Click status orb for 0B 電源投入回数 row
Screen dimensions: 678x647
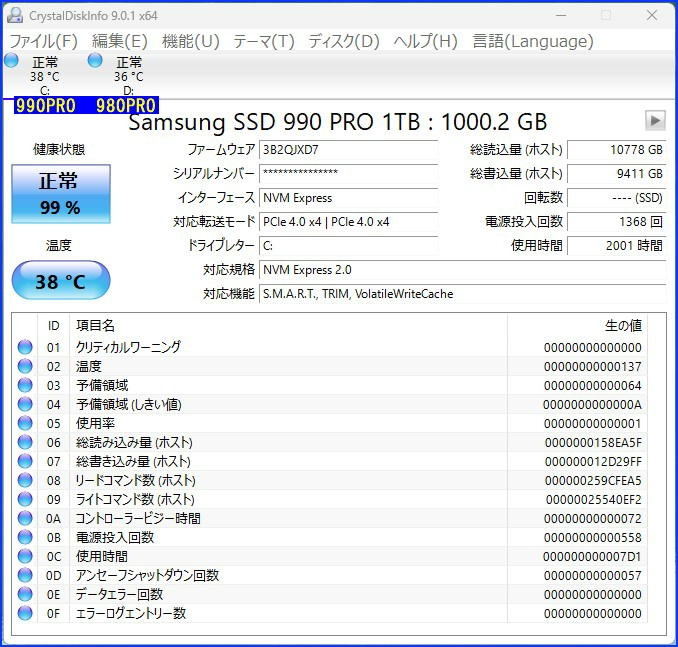(x=25, y=537)
